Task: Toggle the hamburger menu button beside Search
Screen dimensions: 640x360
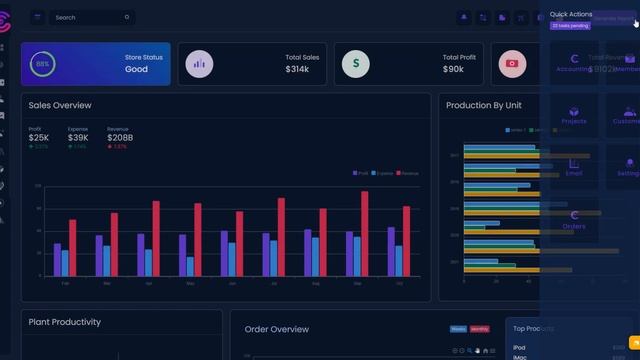Action: [x=38, y=17]
